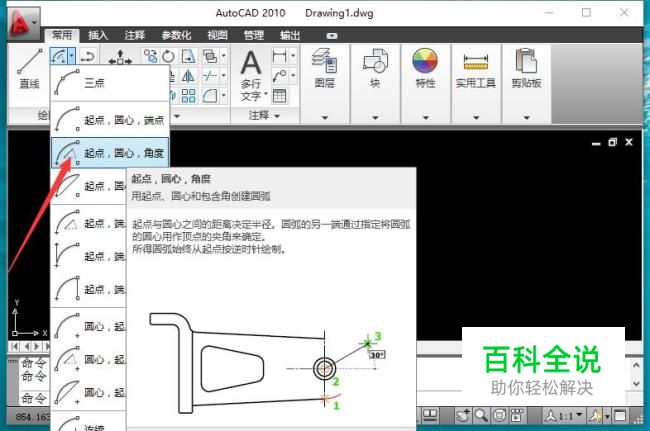Switch to the 参数化 ribbon tab
The height and width of the screenshot is (431, 650).
tap(176, 35)
